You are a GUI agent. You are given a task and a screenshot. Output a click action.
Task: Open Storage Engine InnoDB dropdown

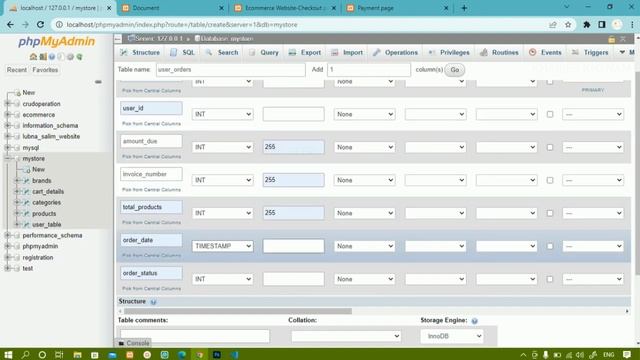(451, 336)
